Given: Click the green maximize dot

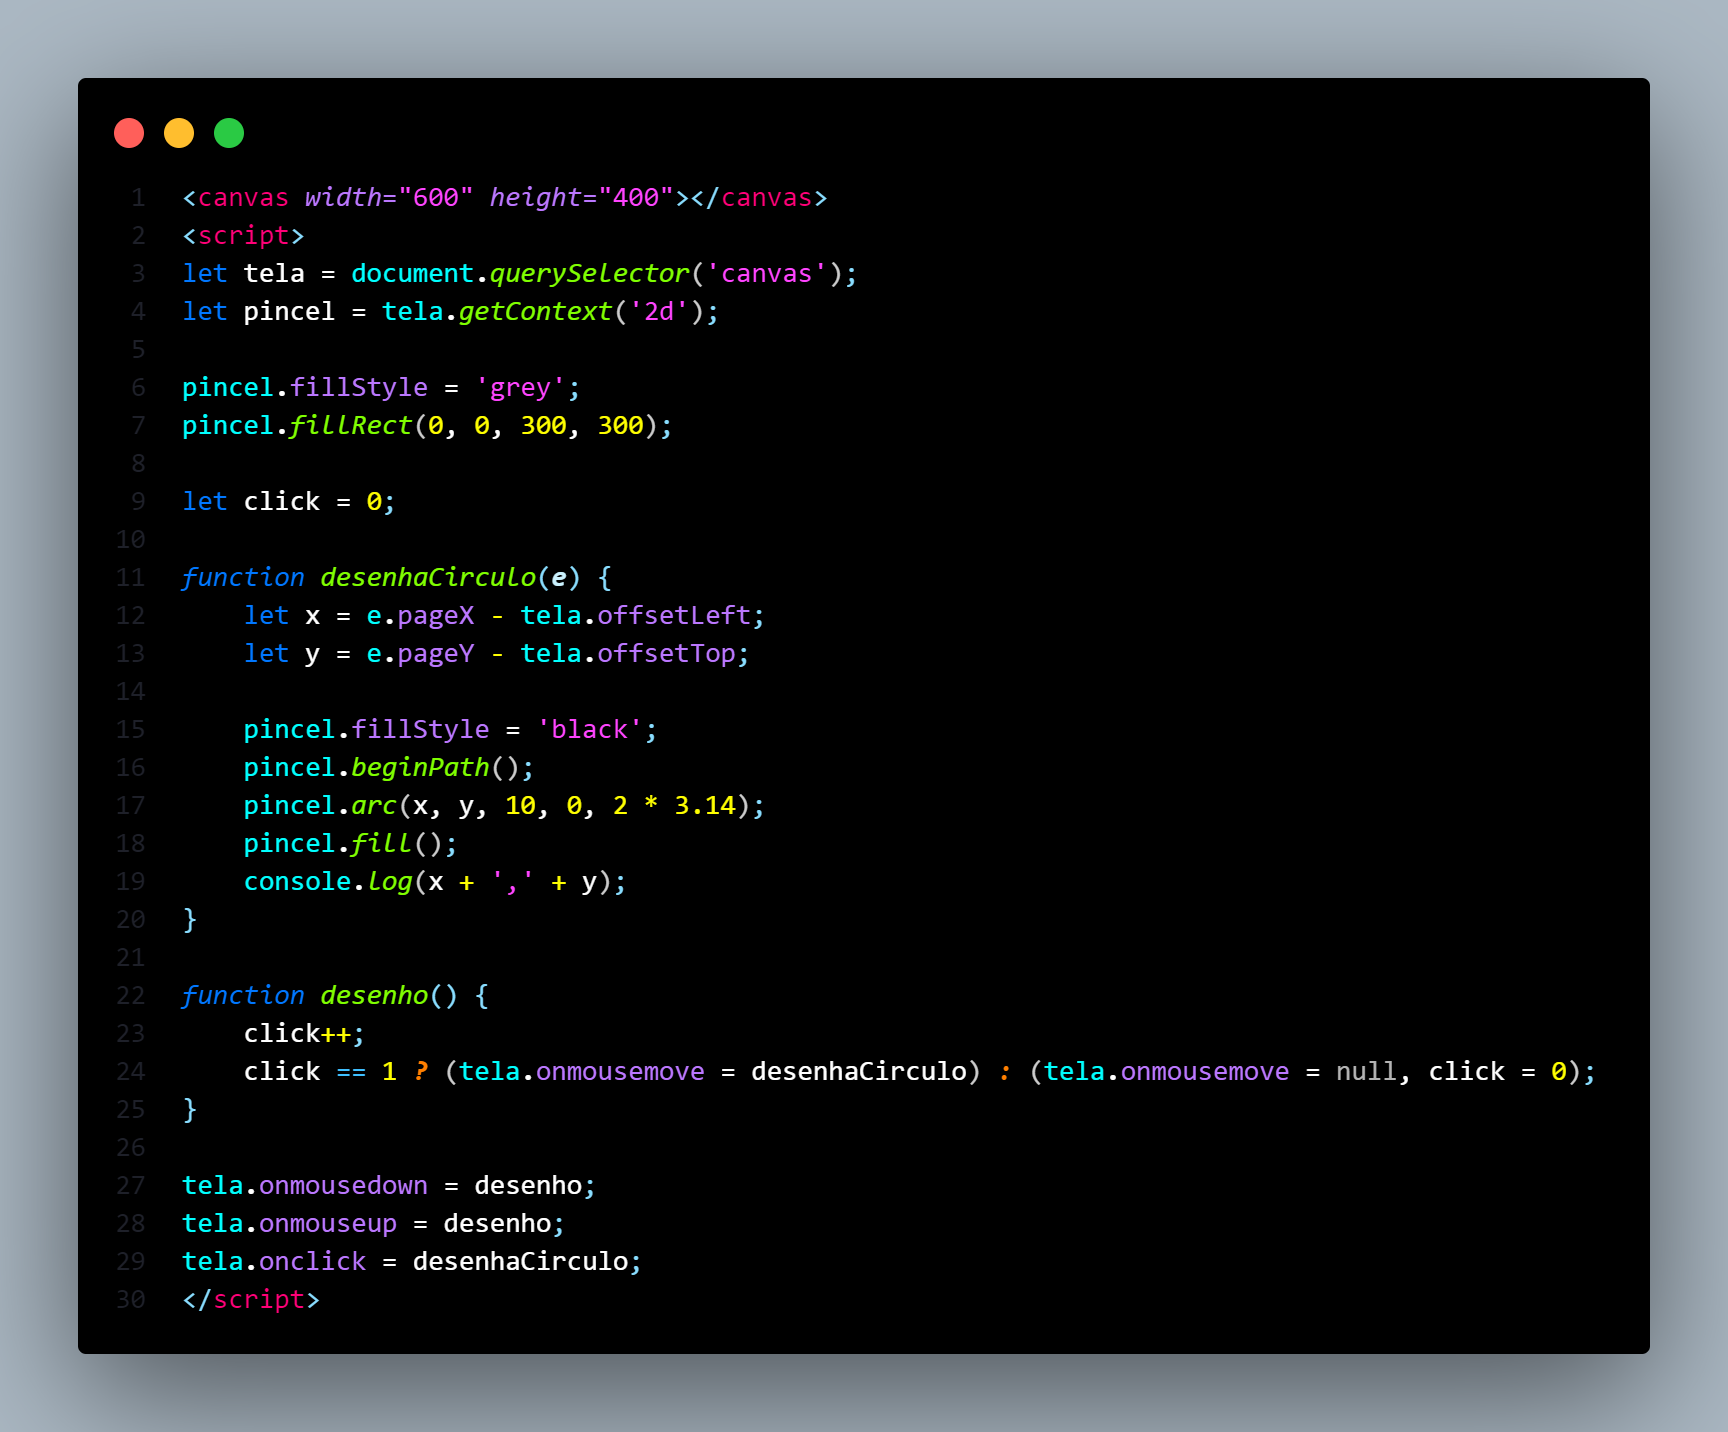Looking at the screenshot, I should pyautogui.click(x=229, y=133).
